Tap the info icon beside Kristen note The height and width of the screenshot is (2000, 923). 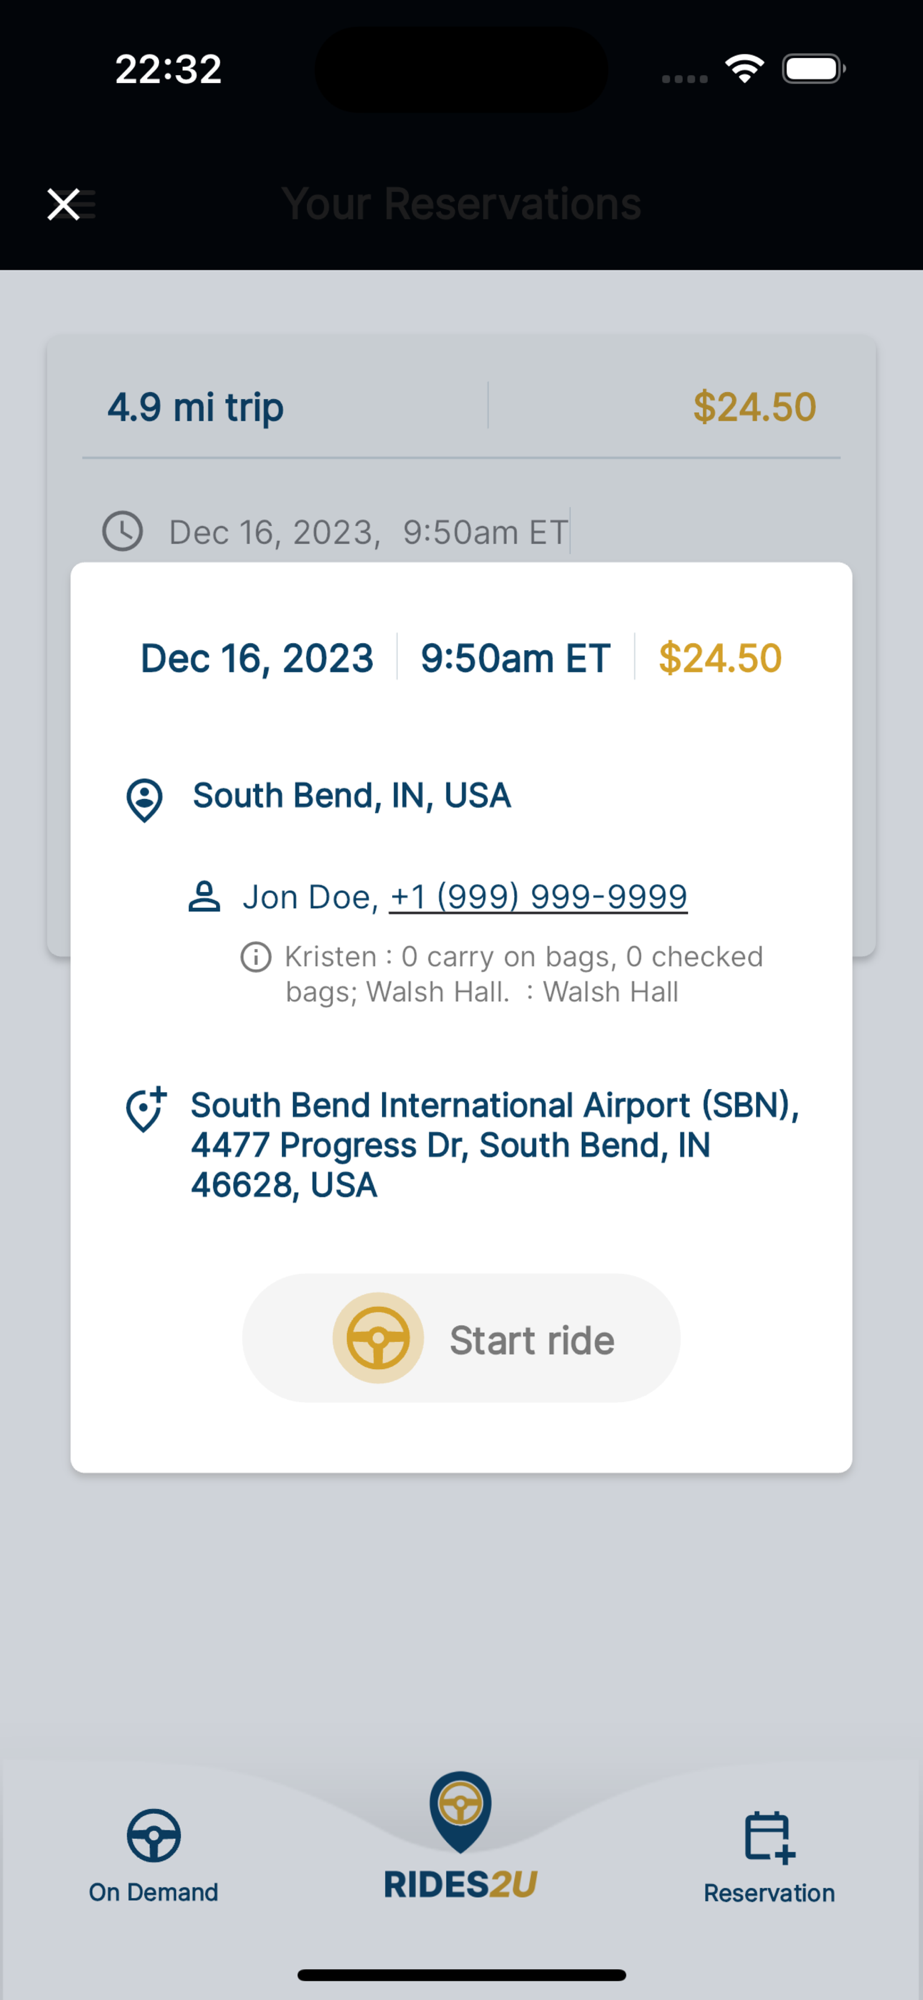click(256, 957)
